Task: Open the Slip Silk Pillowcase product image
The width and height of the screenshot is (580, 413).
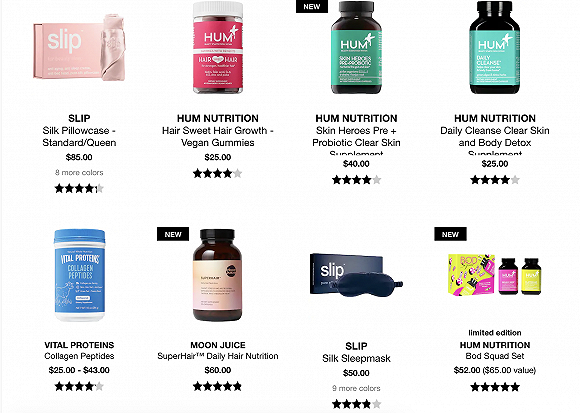Action: [x=79, y=47]
